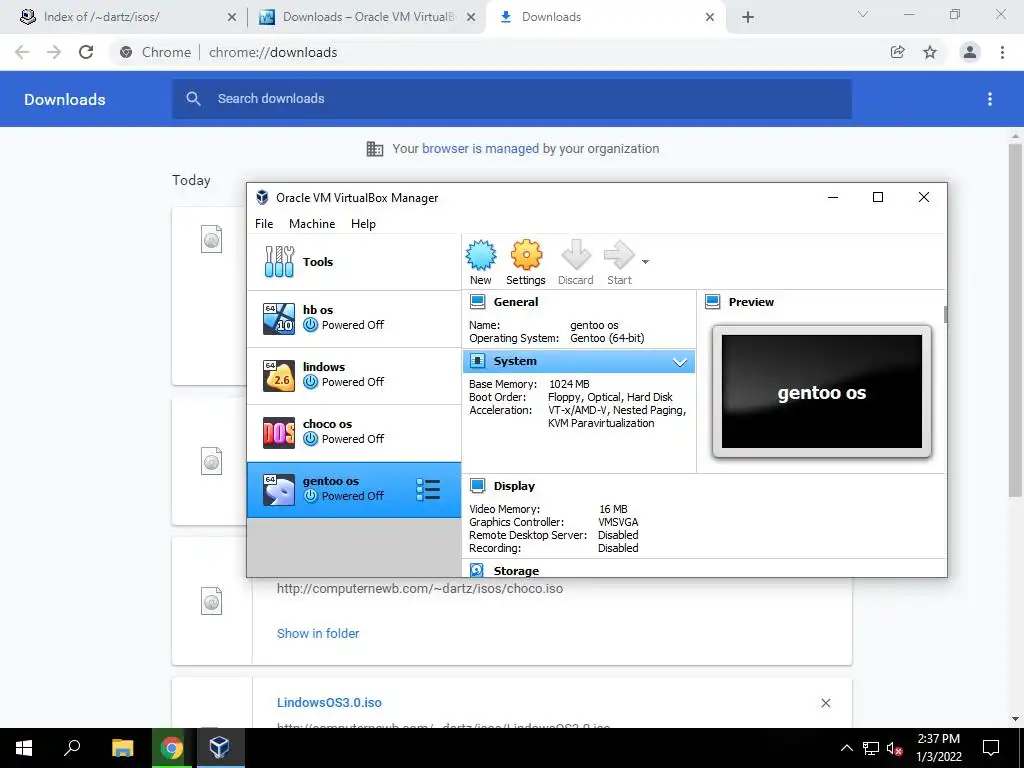Click Chrome's forward arrow
1024x768 pixels.
coord(54,52)
